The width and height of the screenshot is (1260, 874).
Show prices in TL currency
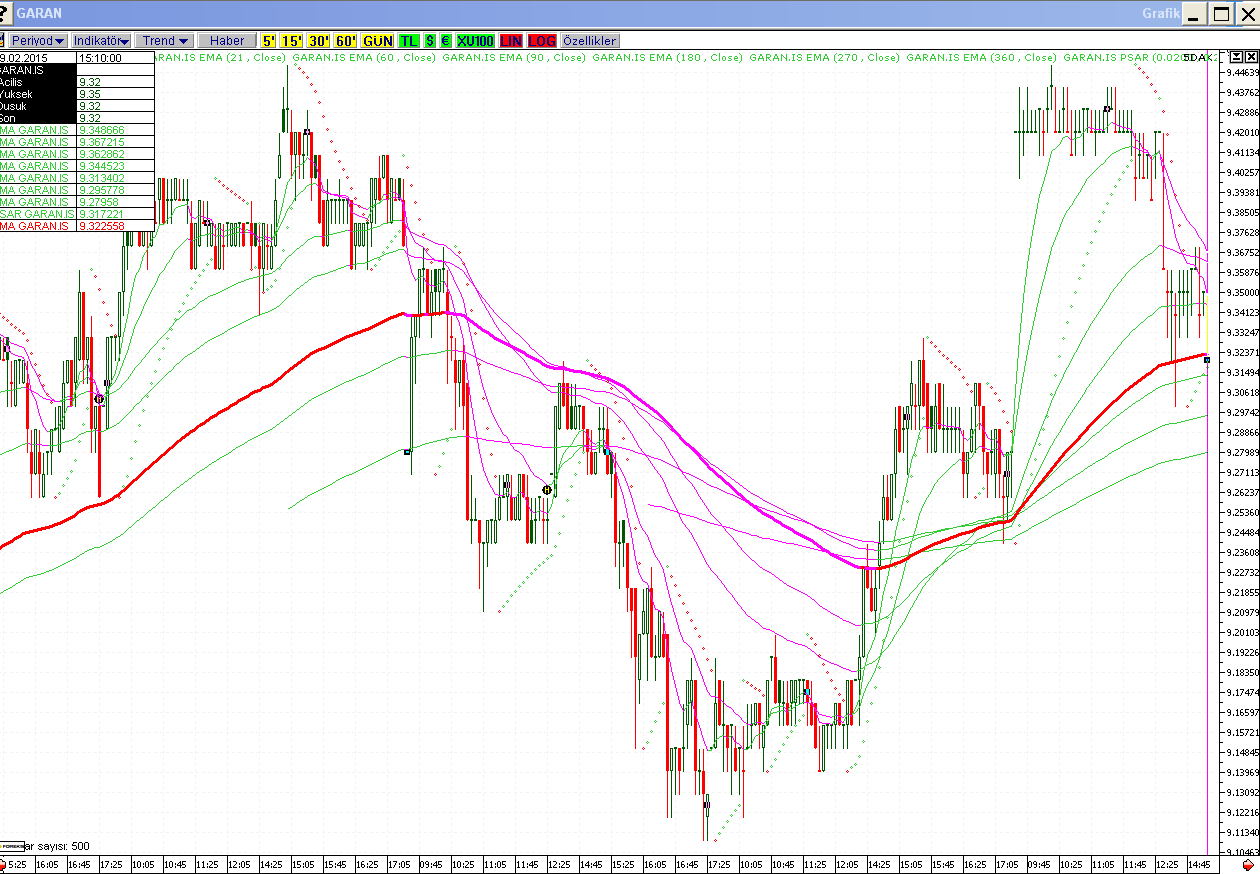(408, 41)
